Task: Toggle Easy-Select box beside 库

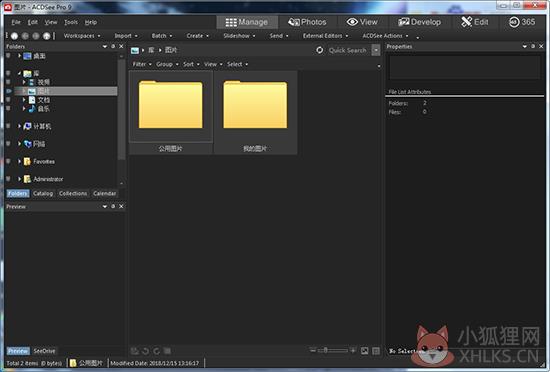Action: [x=8, y=73]
